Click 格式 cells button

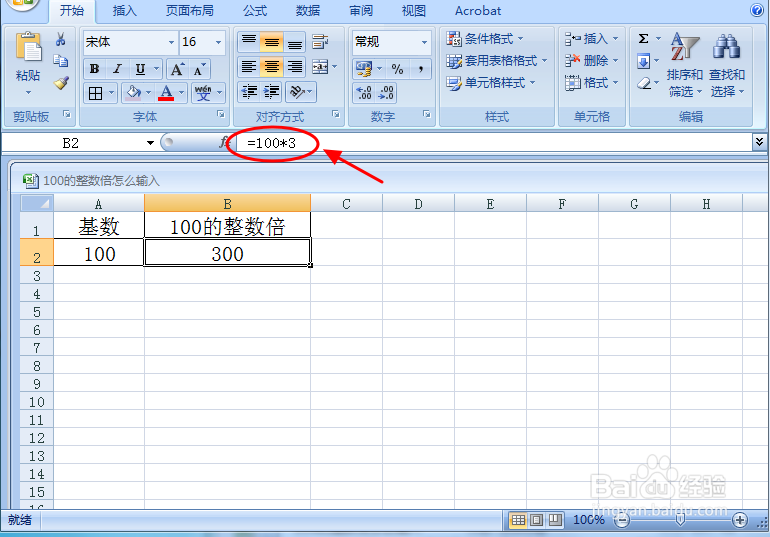pos(591,82)
